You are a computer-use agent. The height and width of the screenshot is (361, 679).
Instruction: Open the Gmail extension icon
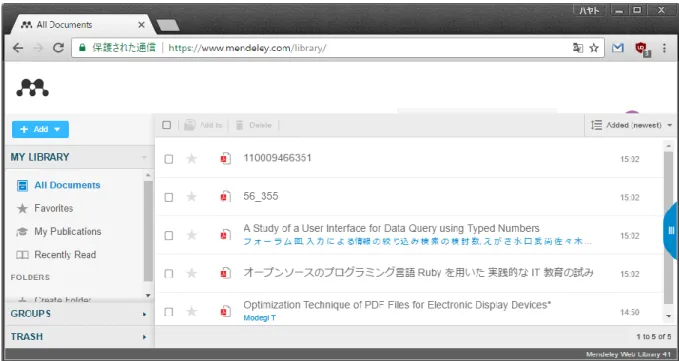pos(618,48)
